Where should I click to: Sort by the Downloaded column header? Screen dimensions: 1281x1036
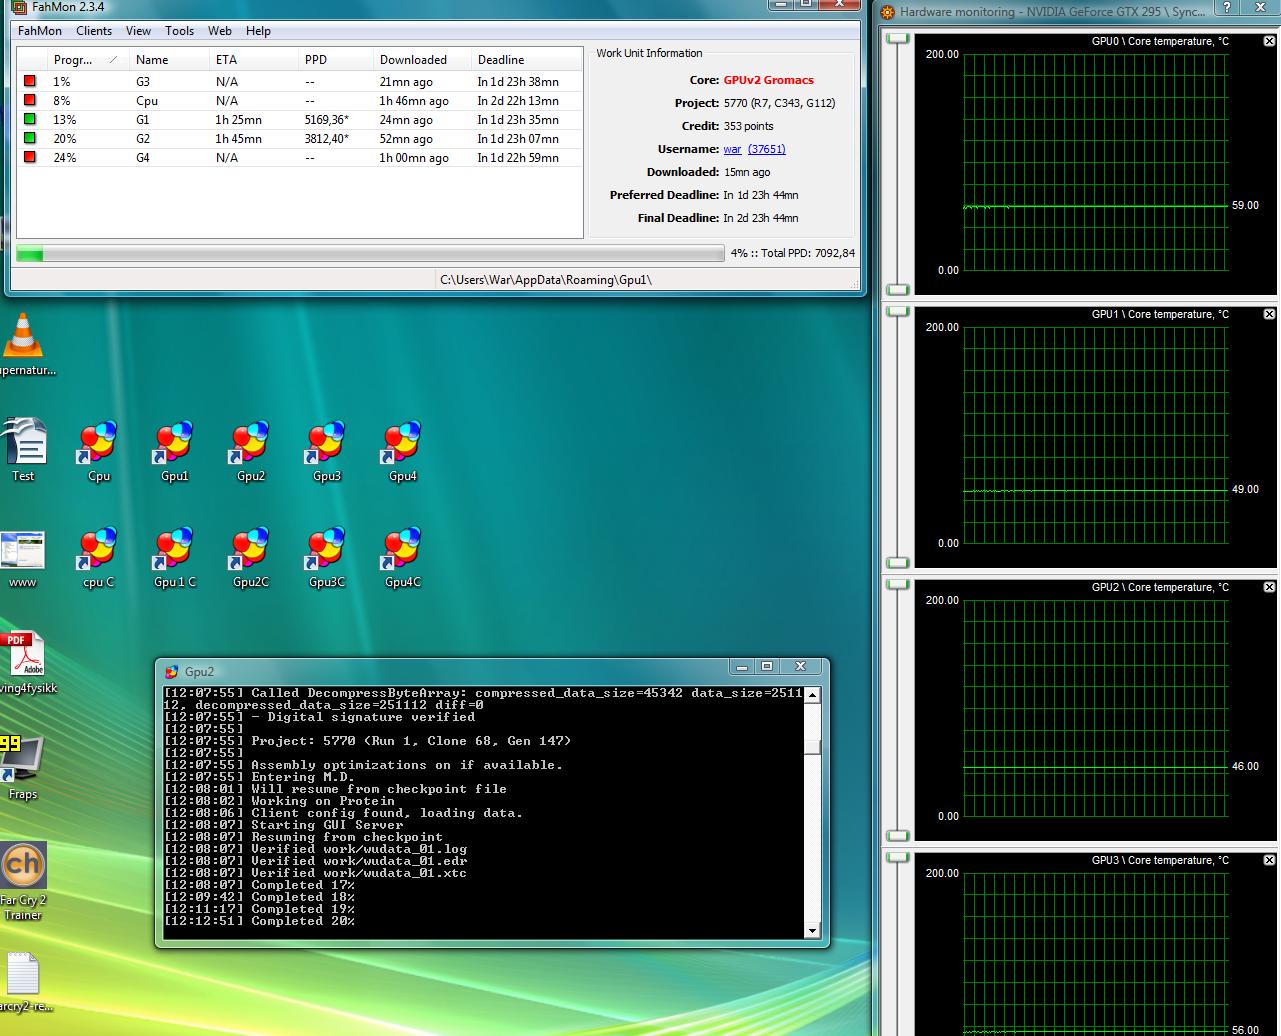(423, 60)
